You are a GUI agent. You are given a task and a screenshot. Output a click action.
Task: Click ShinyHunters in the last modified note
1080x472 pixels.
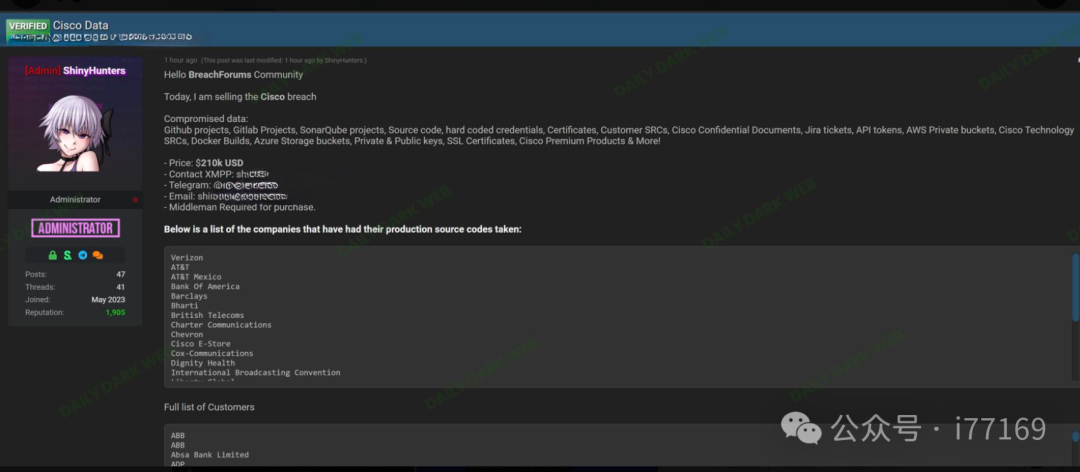tap(344, 60)
